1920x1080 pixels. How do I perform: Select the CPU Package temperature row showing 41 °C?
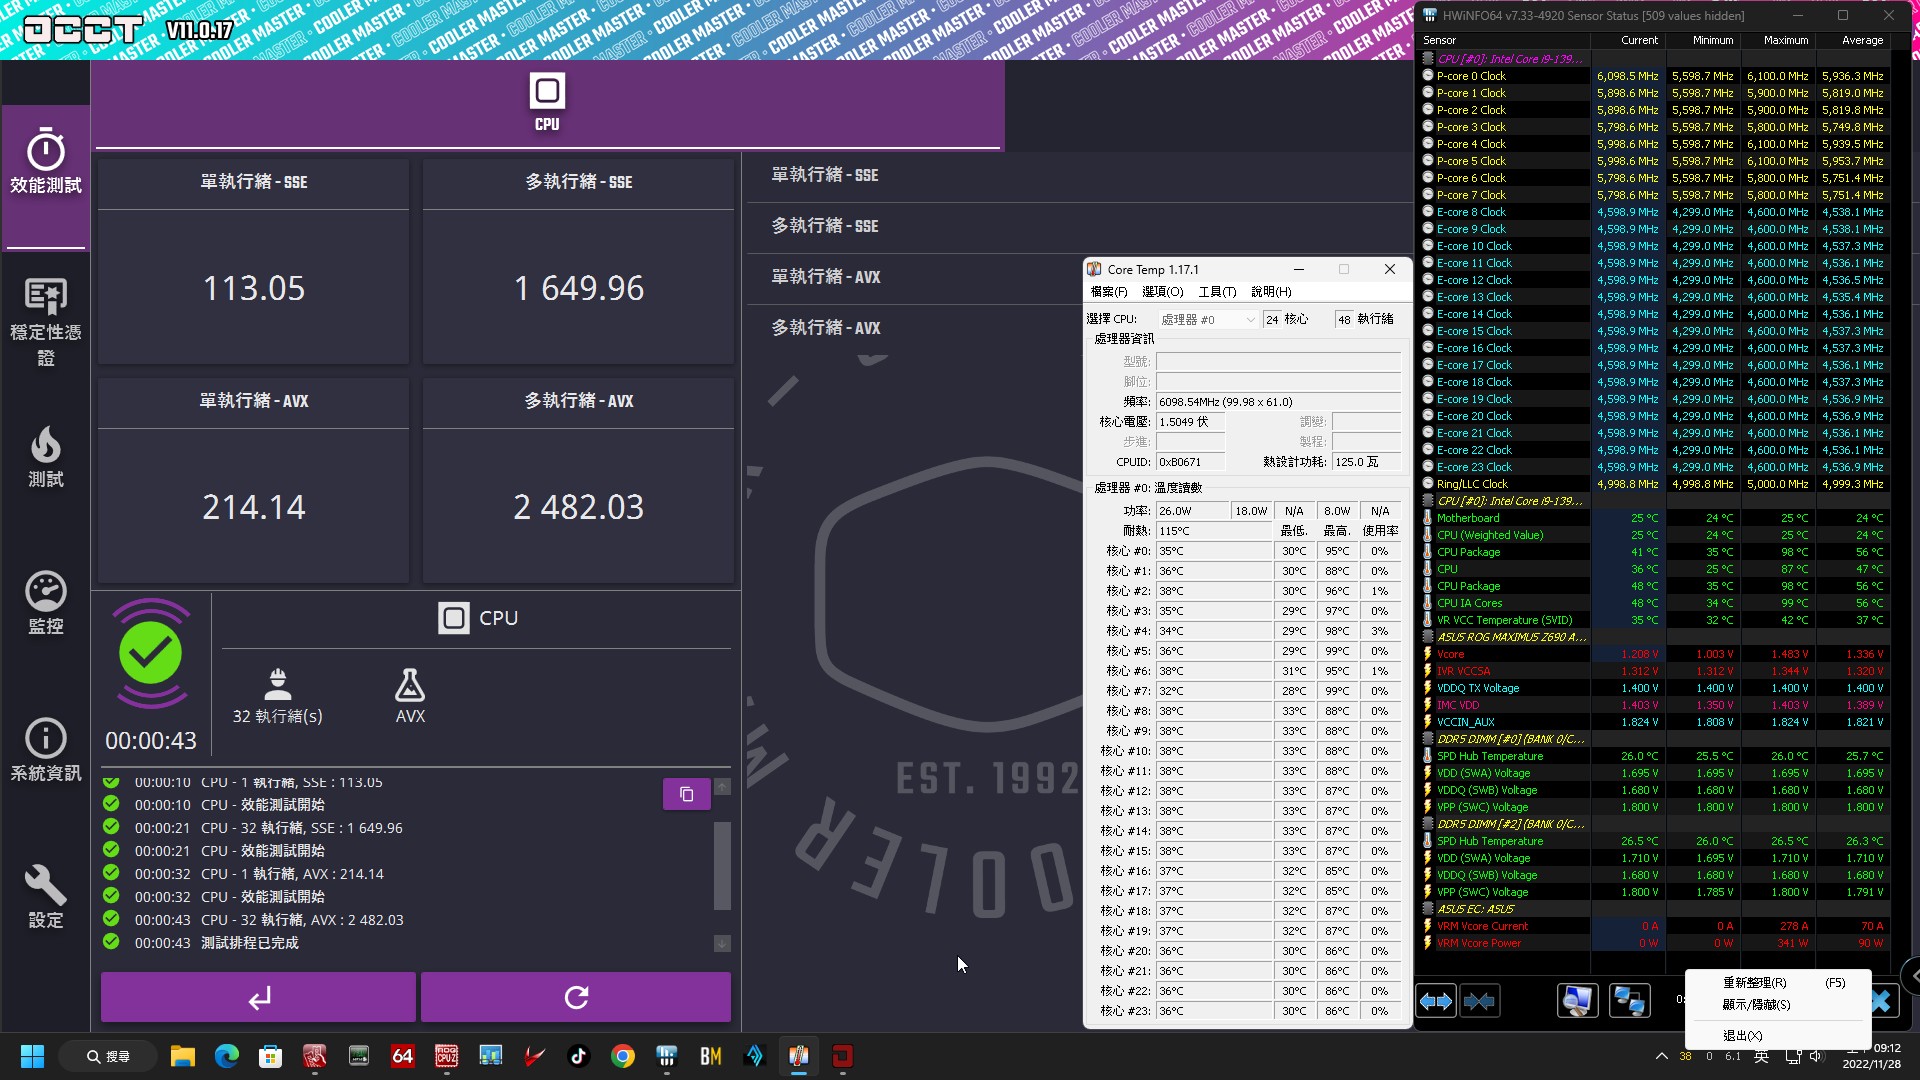pos(1654,552)
